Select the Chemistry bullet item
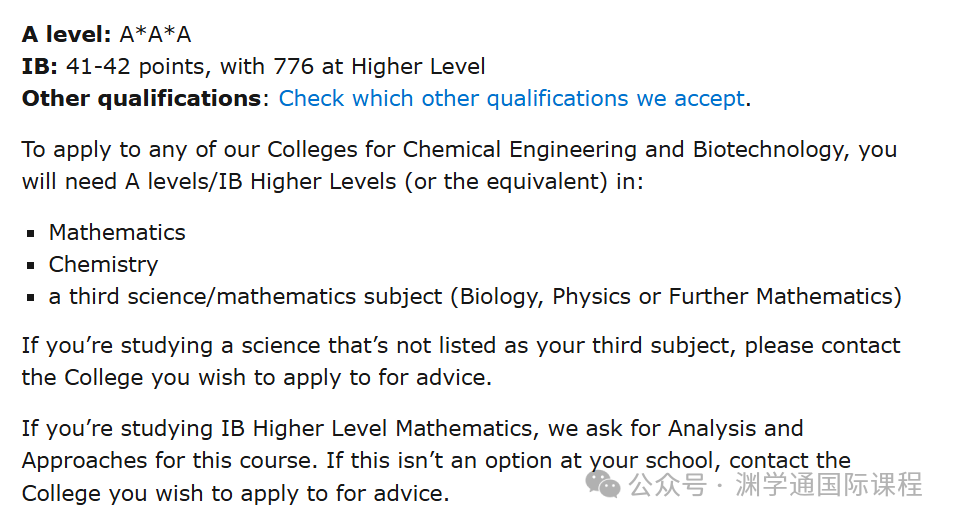953x523 pixels. [103, 265]
